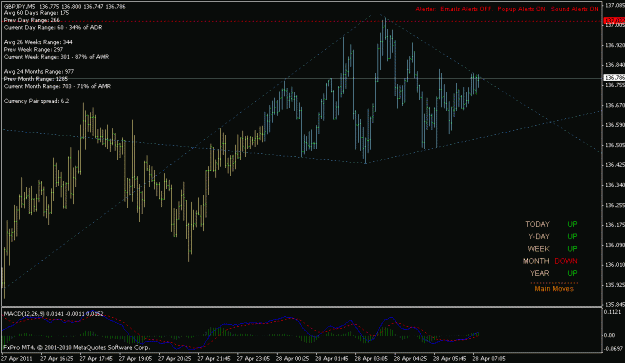Click the 136.425 price axis value
This screenshot has width=625, height=363.
pyautogui.click(x=615, y=165)
